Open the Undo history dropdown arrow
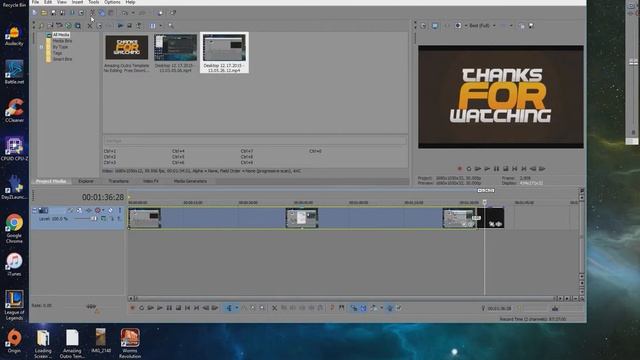Screen dimensions: 640x360 [x=133, y=13]
